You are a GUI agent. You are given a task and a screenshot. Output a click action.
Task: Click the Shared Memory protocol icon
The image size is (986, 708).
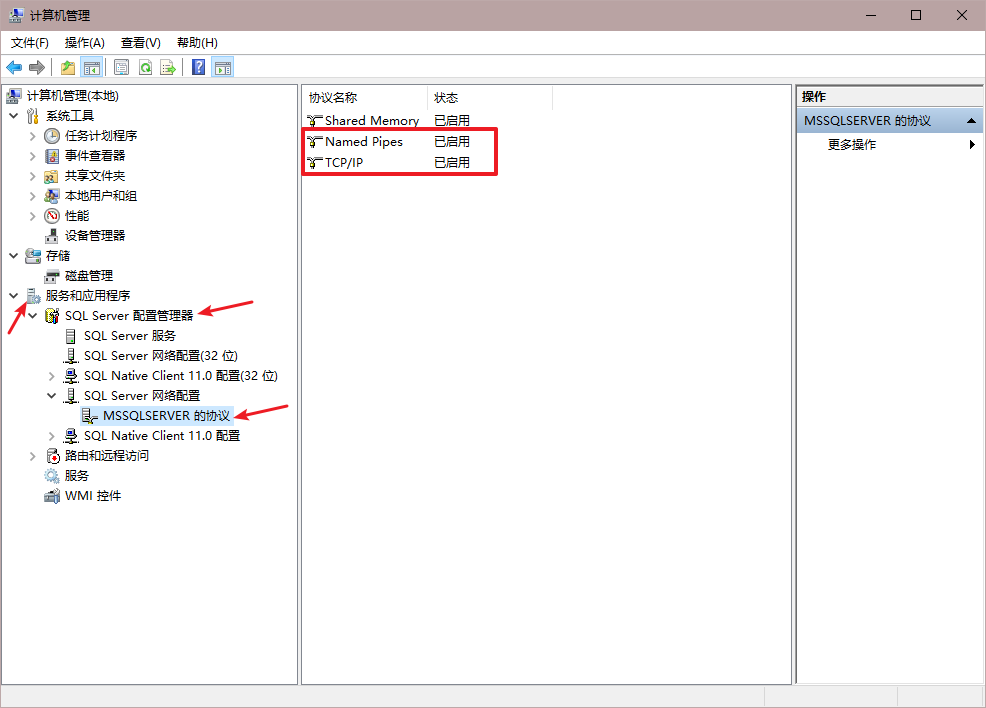click(314, 120)
